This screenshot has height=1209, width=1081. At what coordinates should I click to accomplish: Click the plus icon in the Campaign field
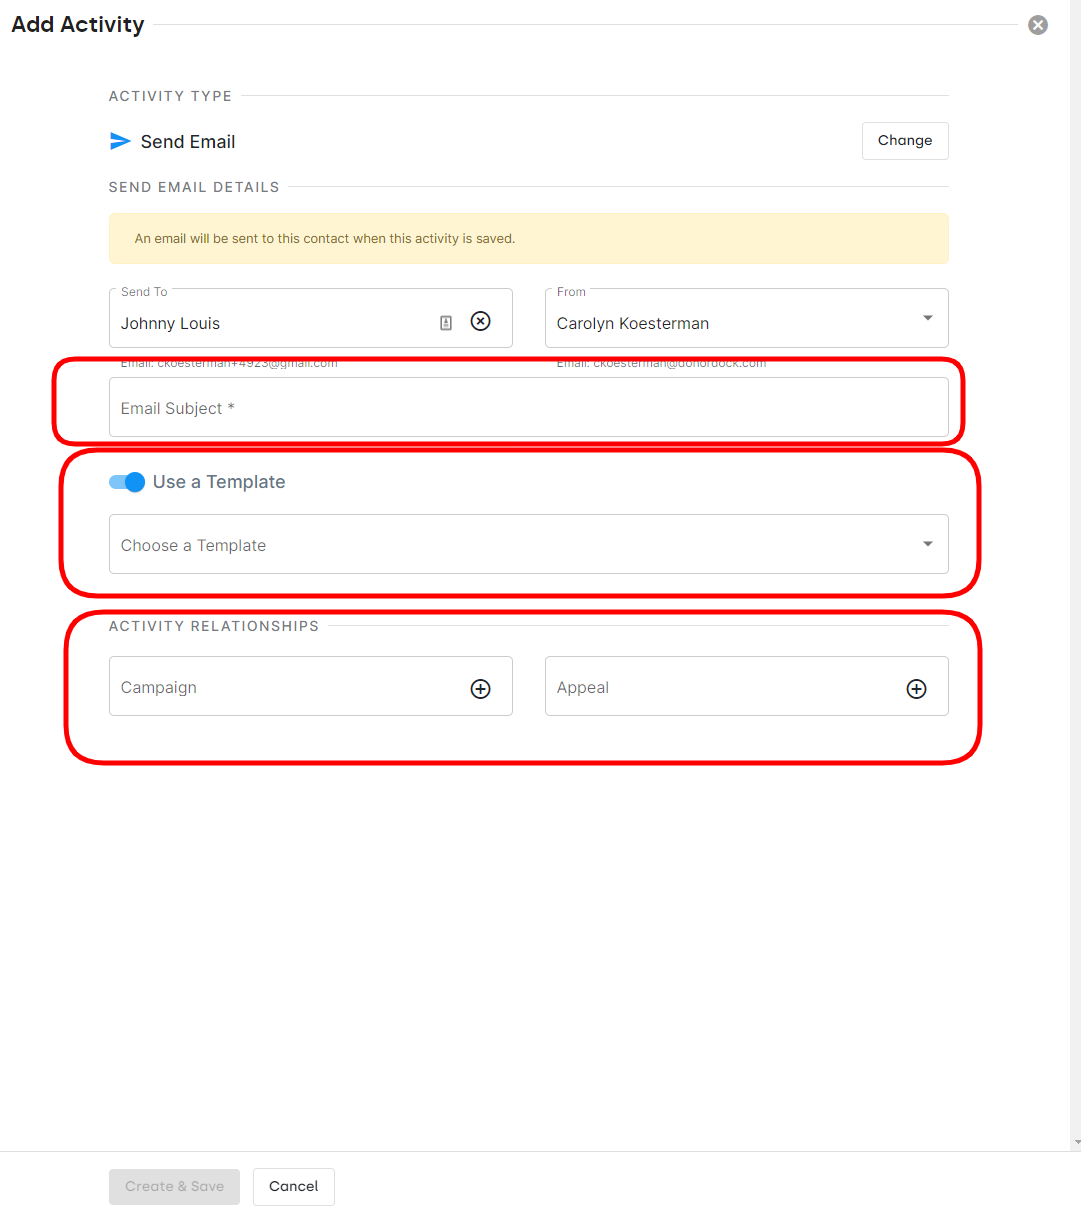[481, 688]
